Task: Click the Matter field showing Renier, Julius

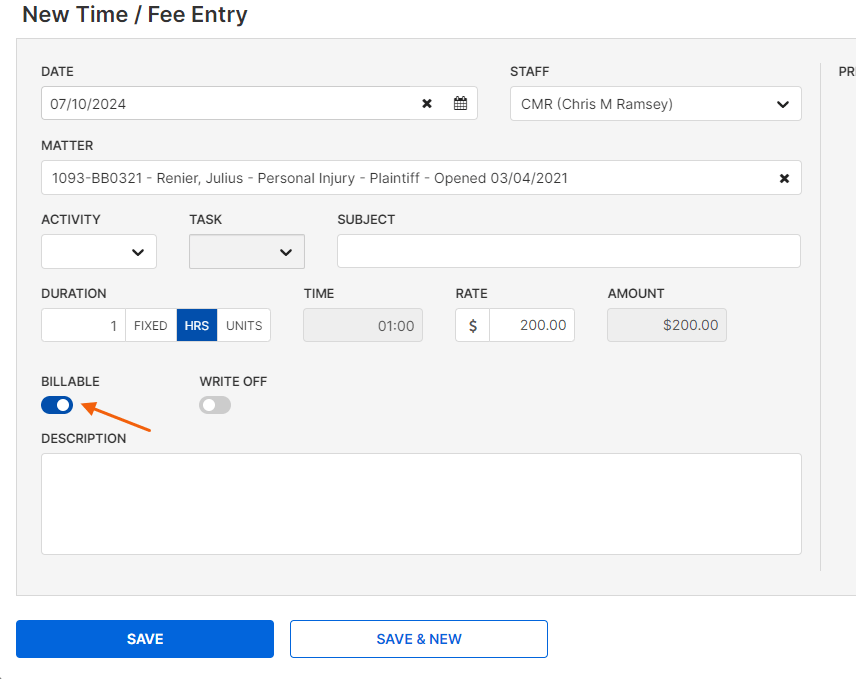Action: pos(400,178)
